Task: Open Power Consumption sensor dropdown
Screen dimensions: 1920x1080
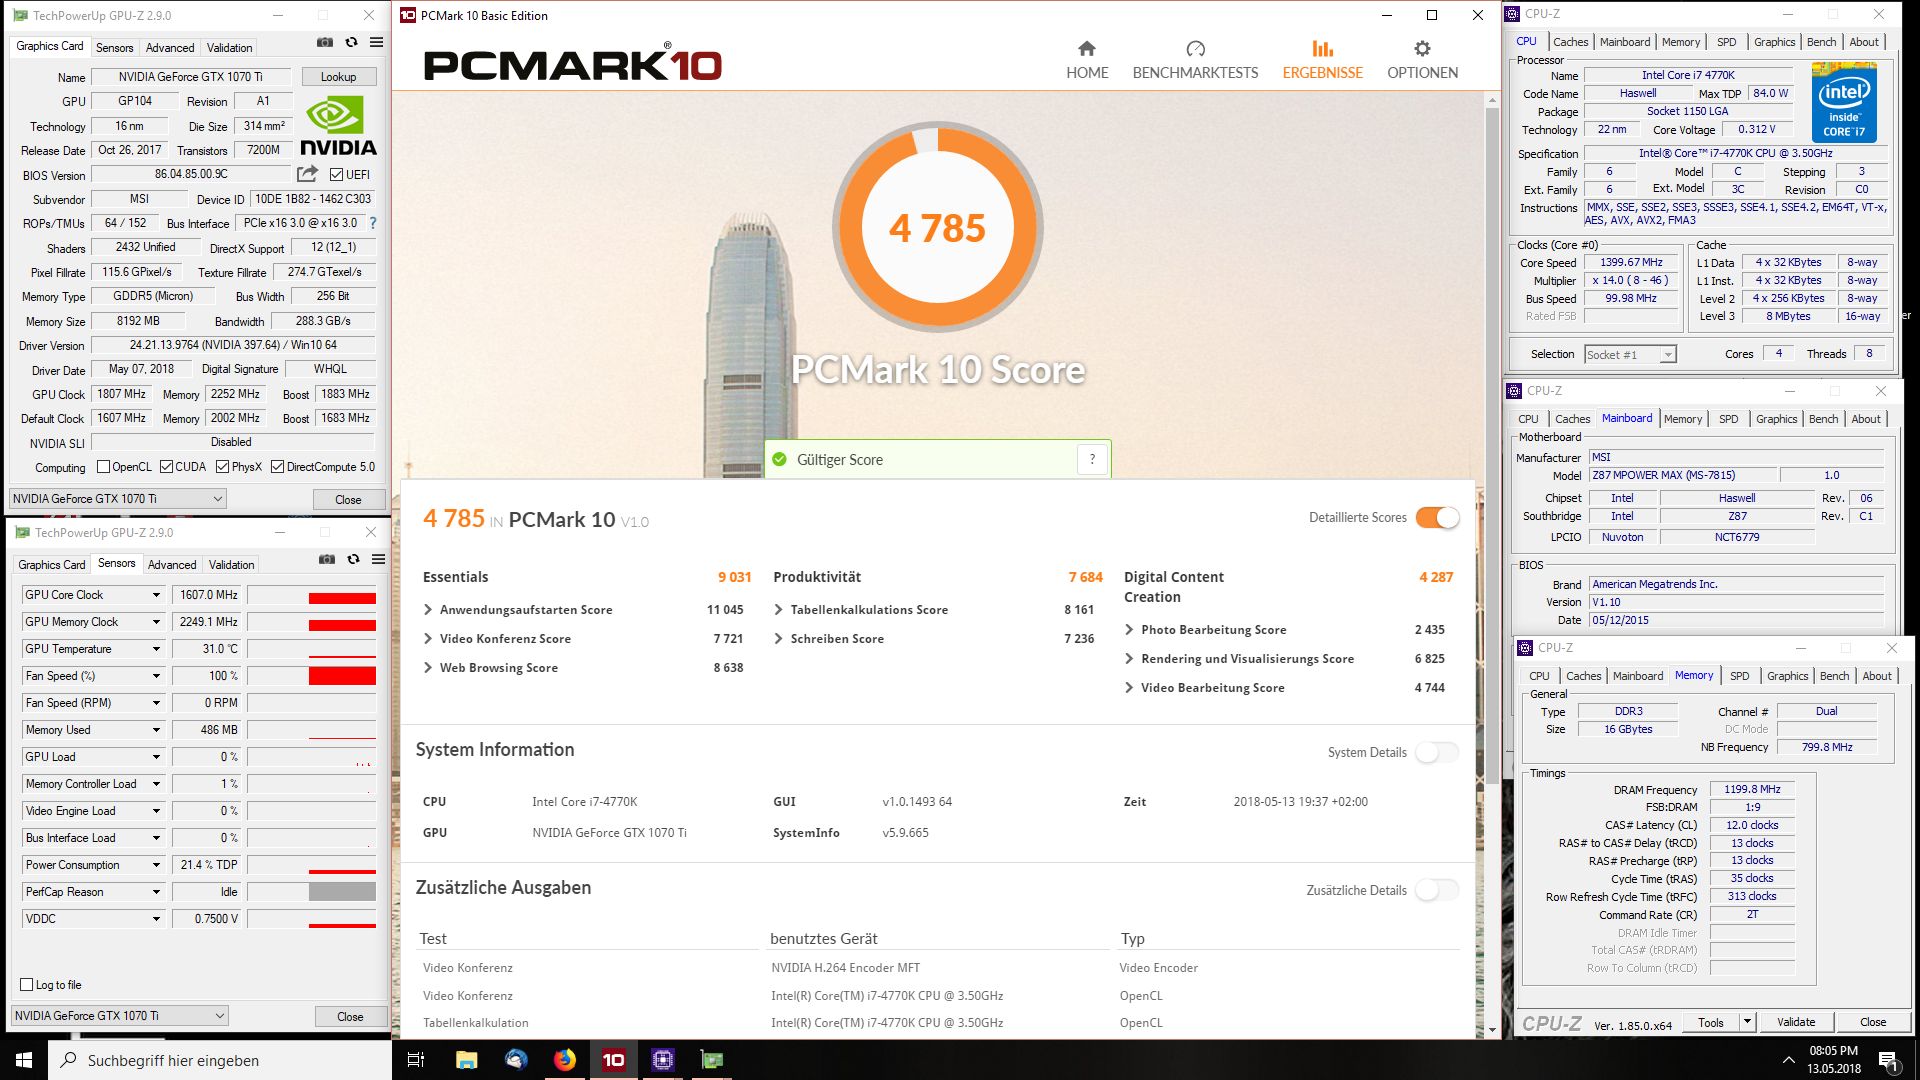Action: click(156, 865)
